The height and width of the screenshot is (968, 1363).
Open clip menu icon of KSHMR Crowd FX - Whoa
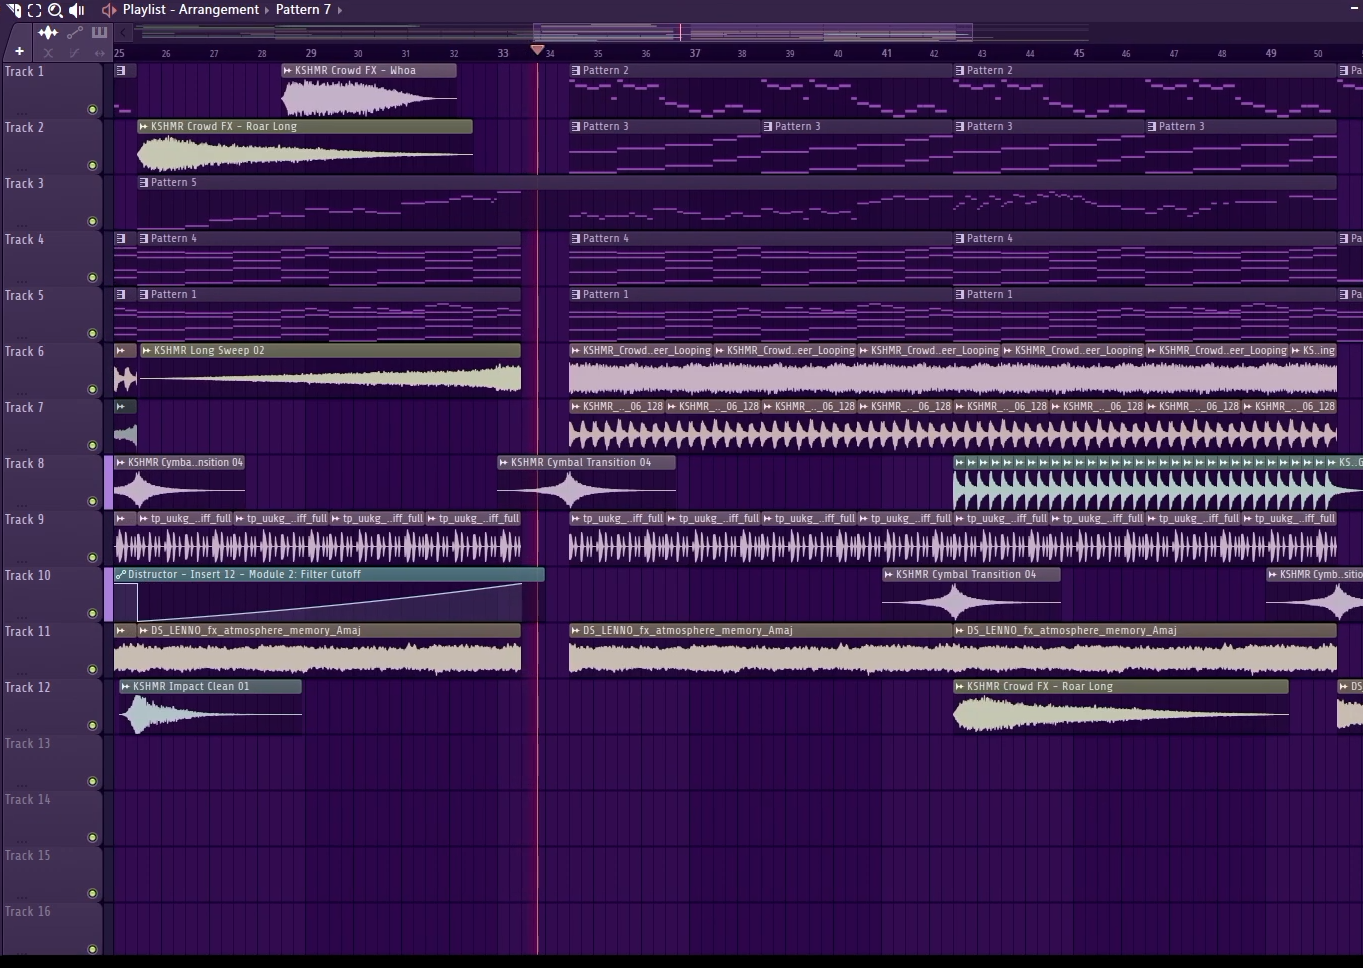tap(288, 71)
